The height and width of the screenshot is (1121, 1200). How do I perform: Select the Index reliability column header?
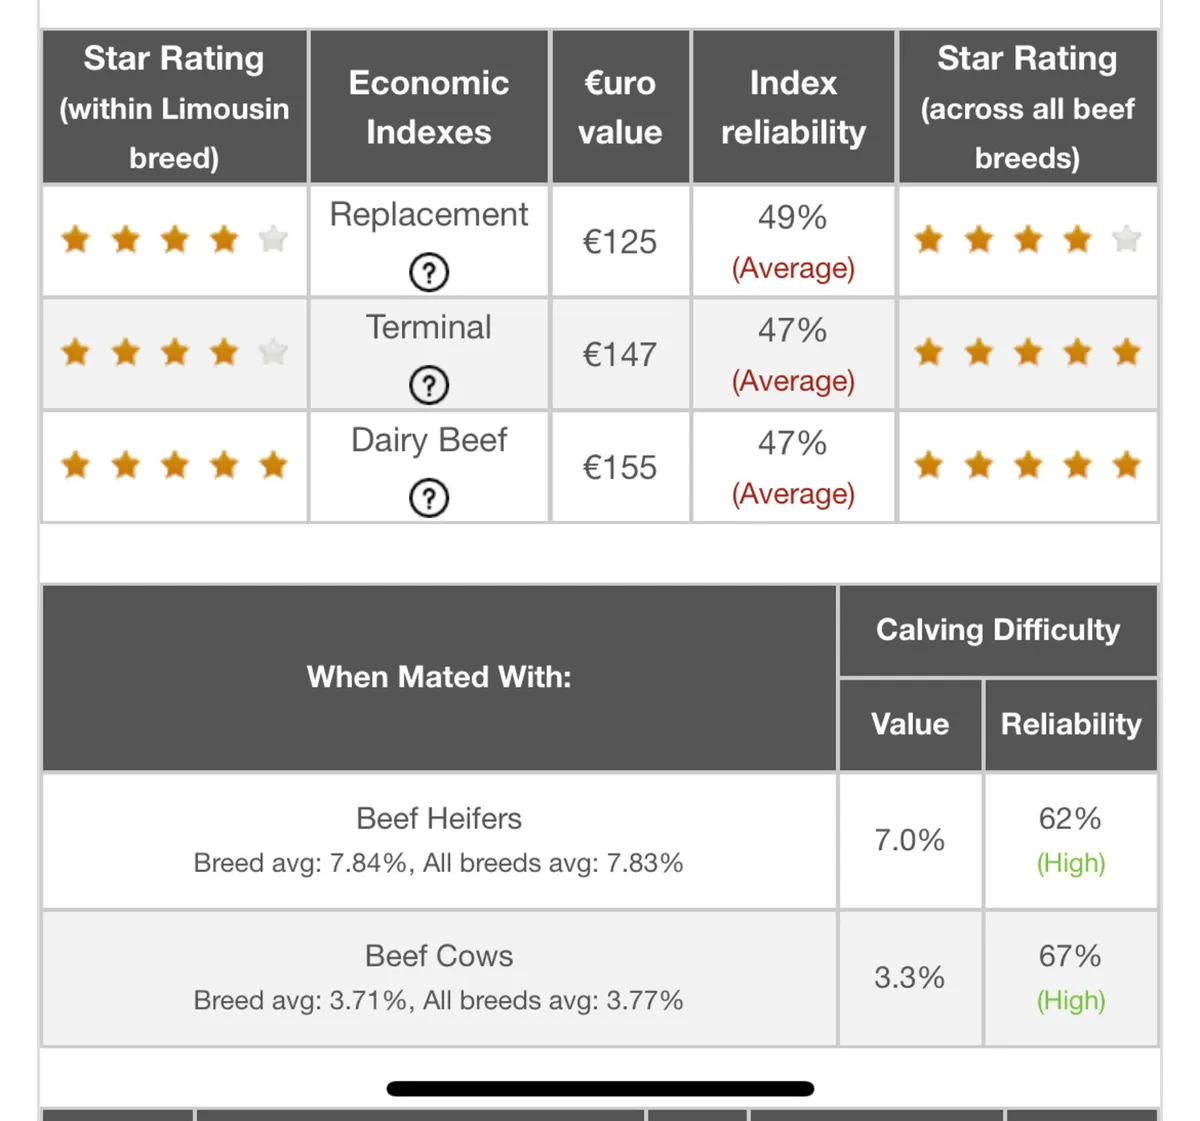pyautogui.click(x=793, y=107)
